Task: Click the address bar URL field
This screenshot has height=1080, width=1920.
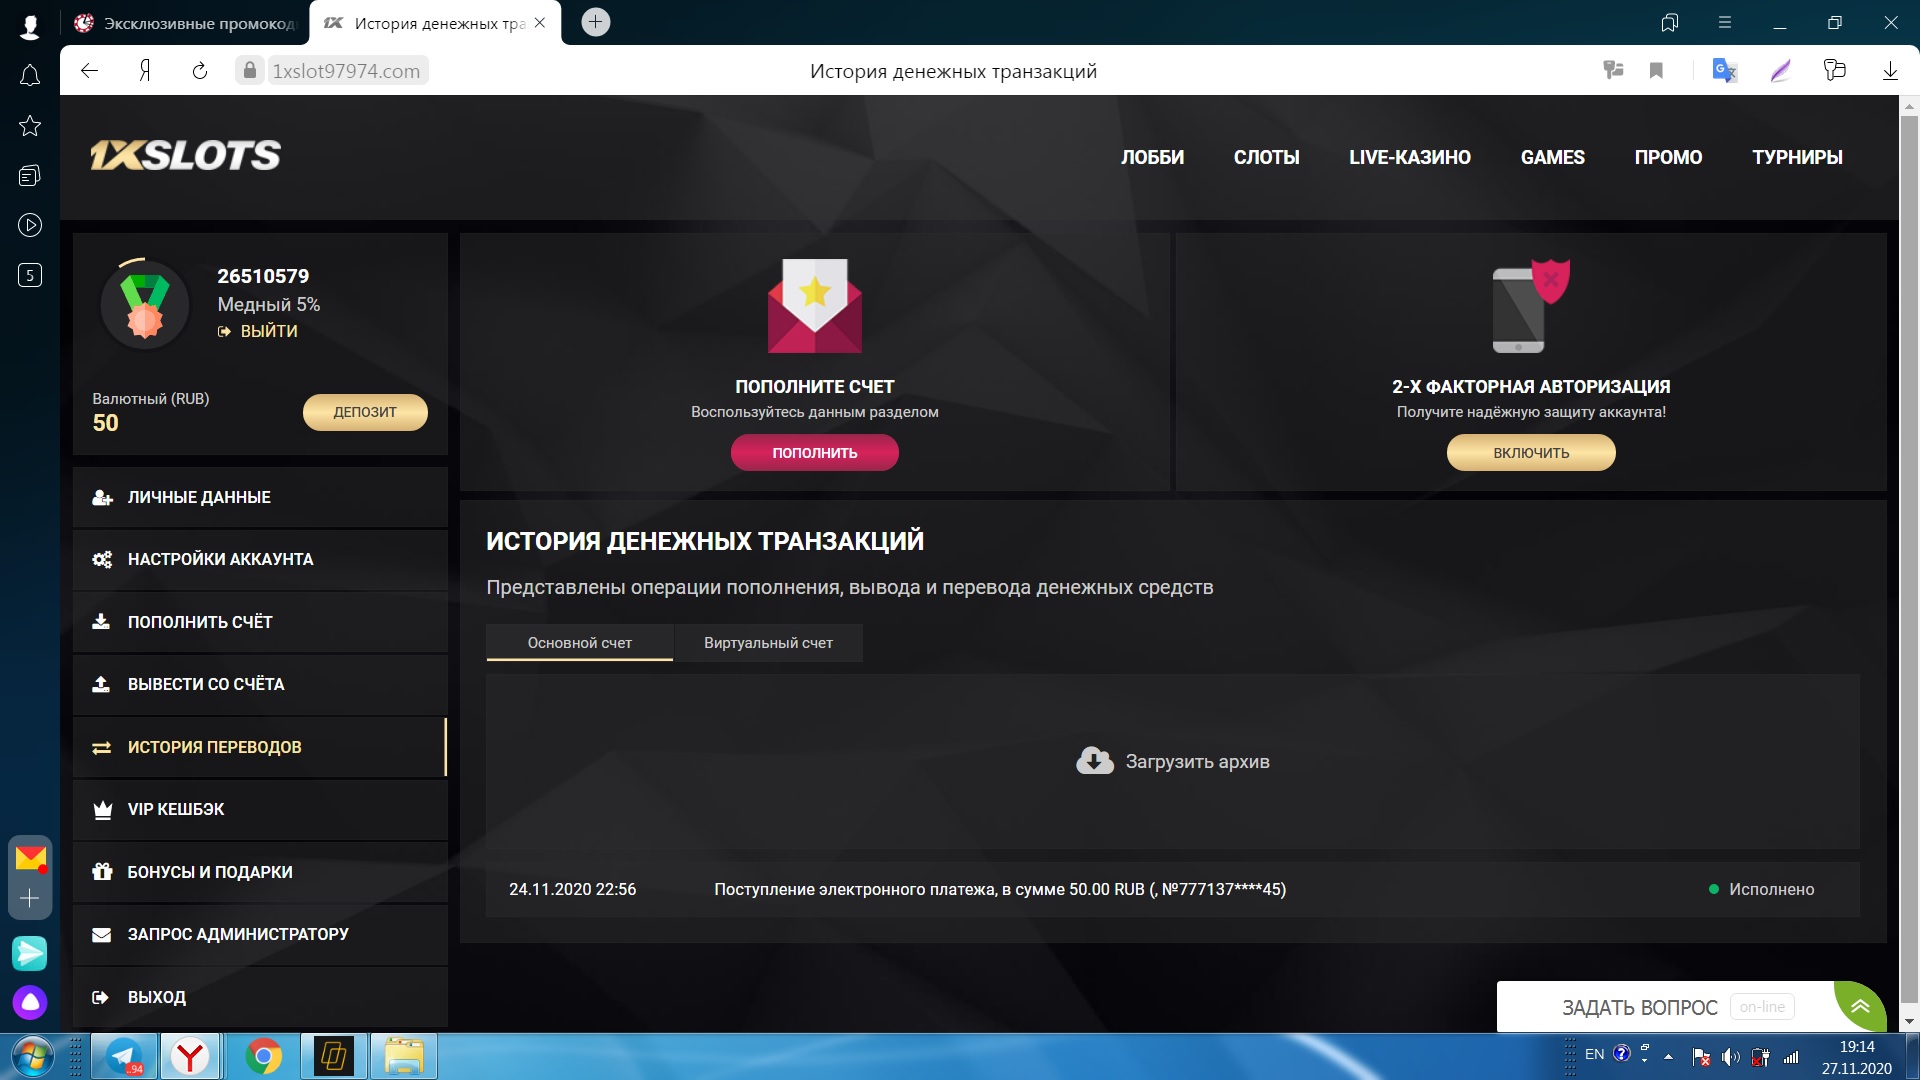Action: pyautogui.click(x=346, y=71)
